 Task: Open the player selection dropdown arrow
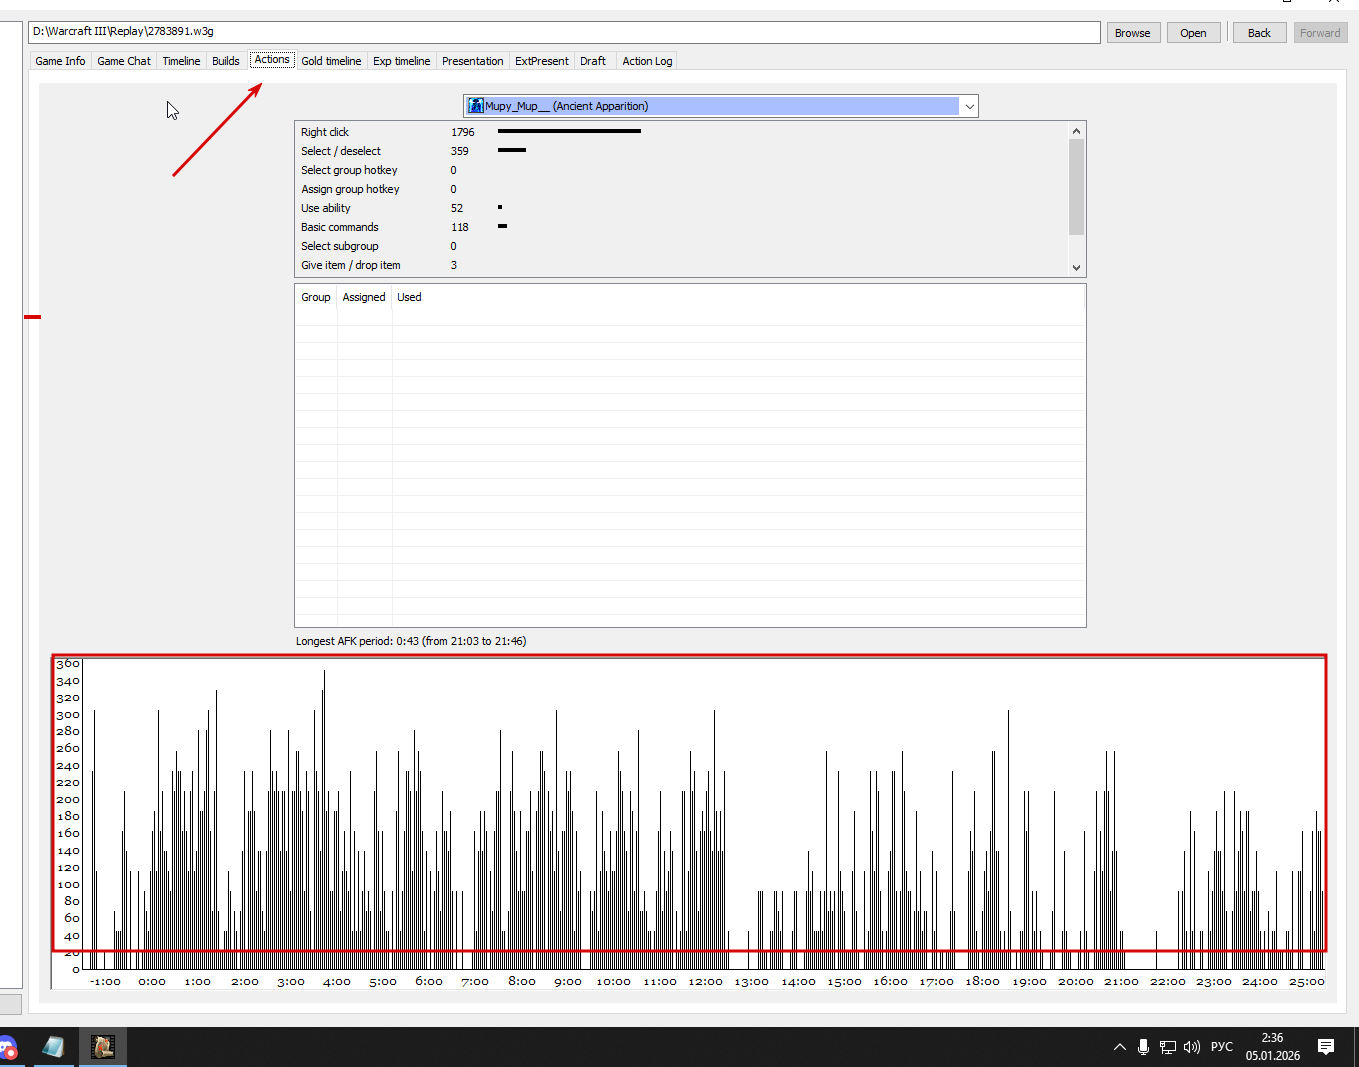pyautogui.click(x=969, y=106)
